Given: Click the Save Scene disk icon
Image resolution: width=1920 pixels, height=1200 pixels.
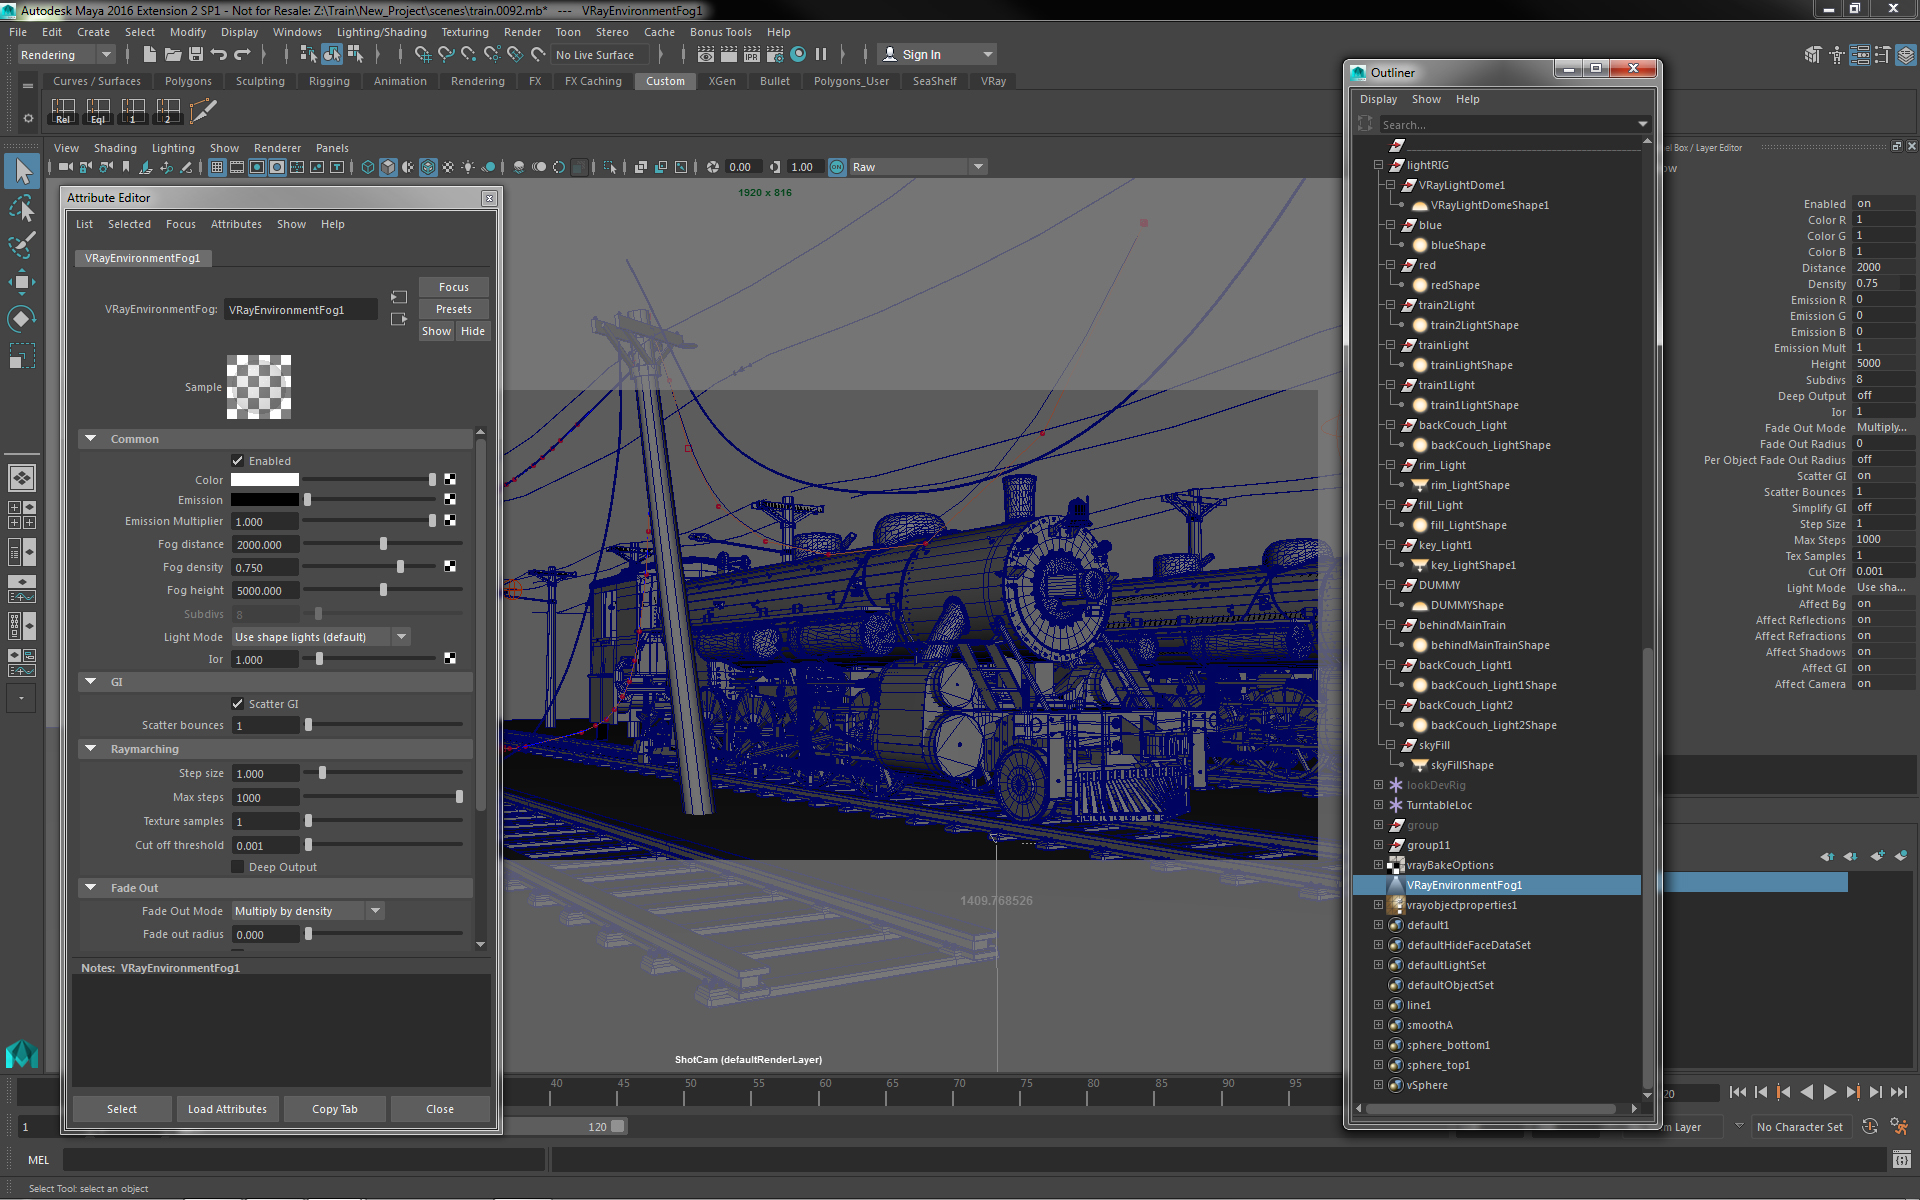Looking at the screenshot, I should pyautogui.click(x=196, y=55).
